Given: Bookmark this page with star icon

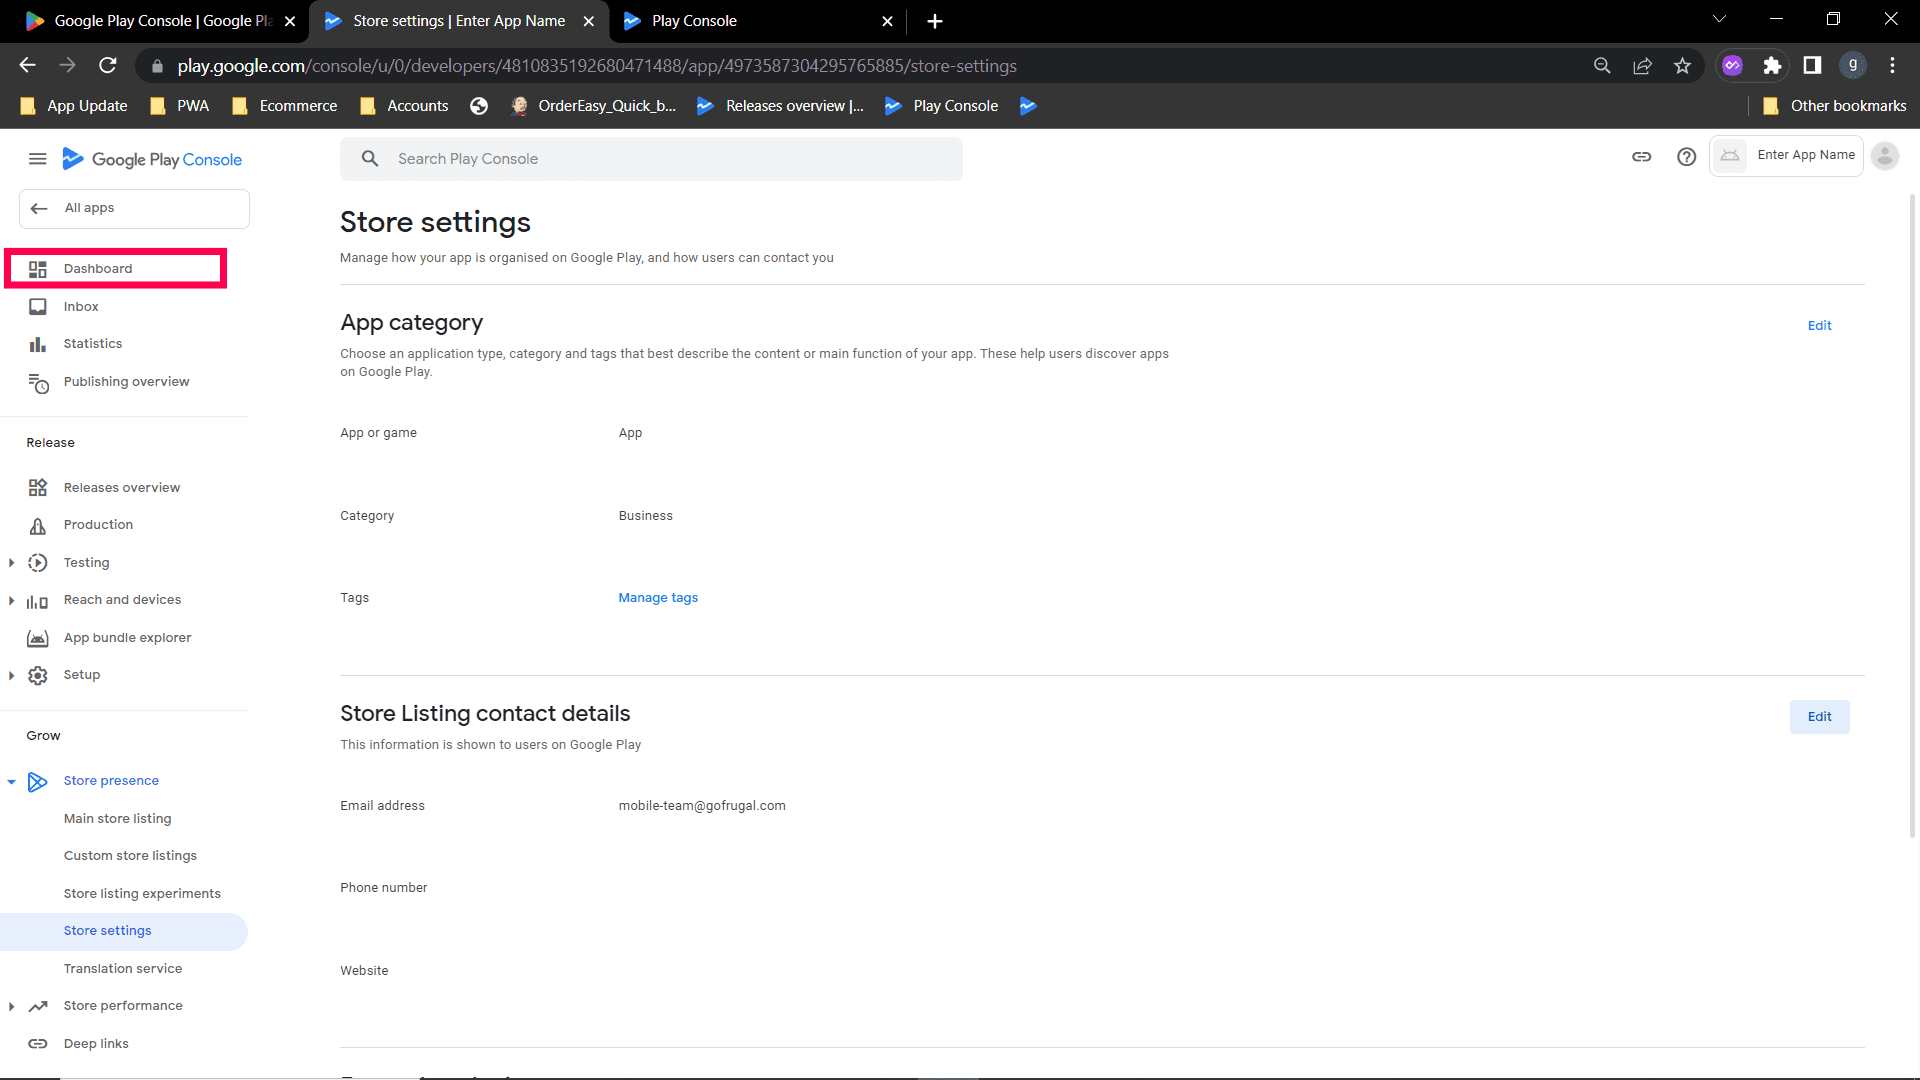Looking at the screenshot, I should coord(1682,66).
